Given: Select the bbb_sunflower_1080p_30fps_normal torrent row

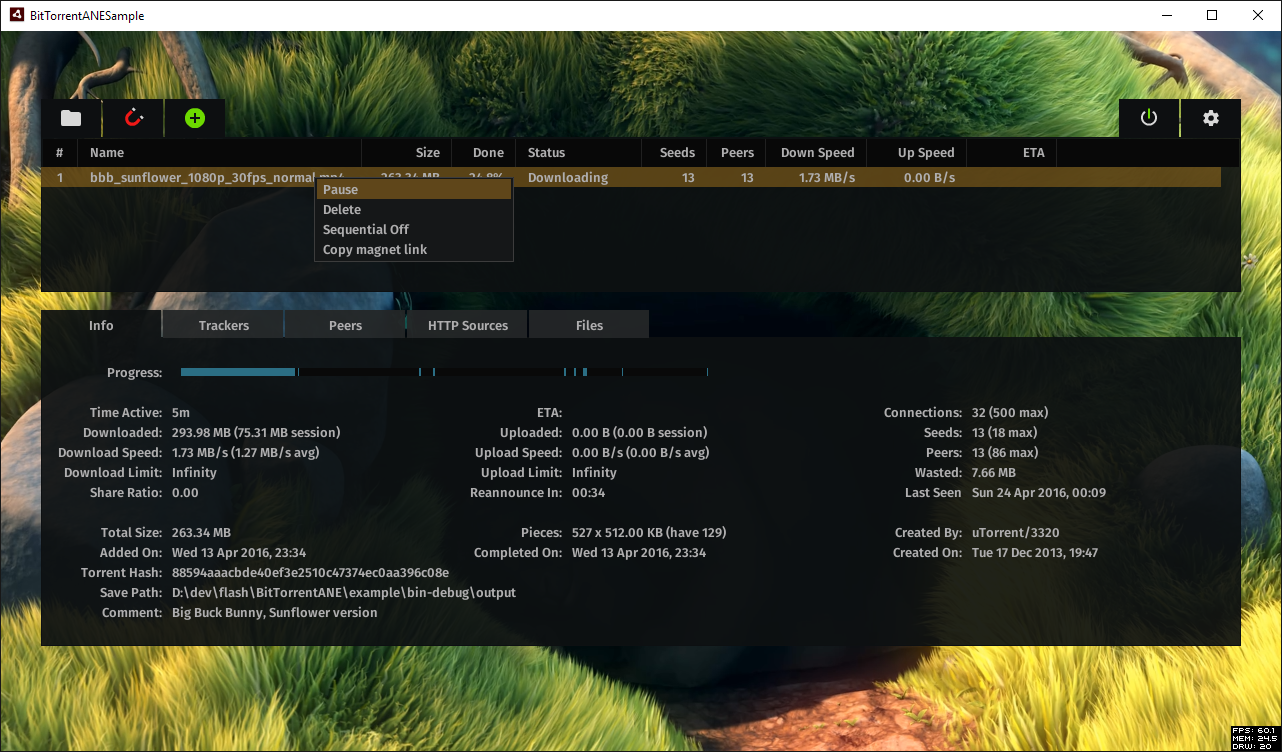Looking at the screenshot, I should click(631, 177).
